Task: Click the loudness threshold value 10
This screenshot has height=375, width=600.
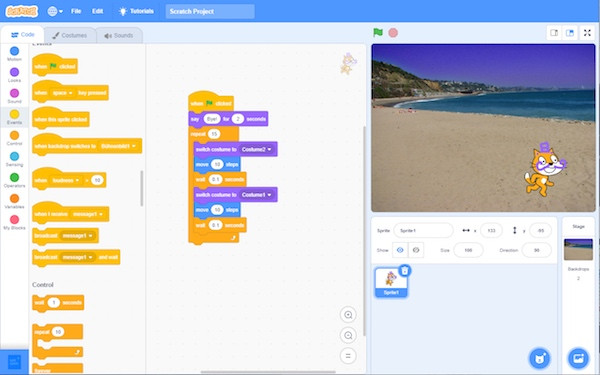Action: [x=97, y=180]
